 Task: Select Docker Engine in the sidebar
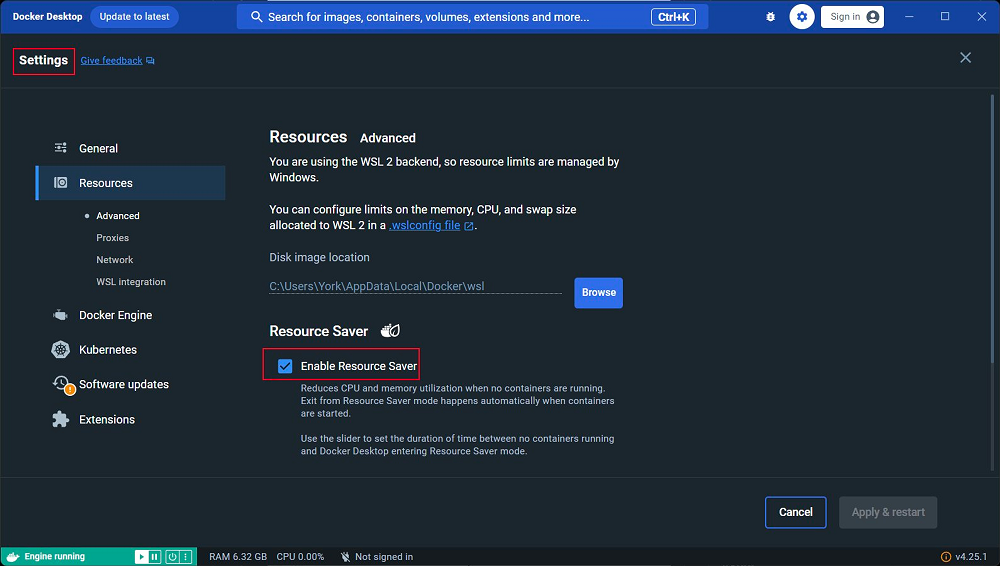pyautogui.click(x=115, y=315)
